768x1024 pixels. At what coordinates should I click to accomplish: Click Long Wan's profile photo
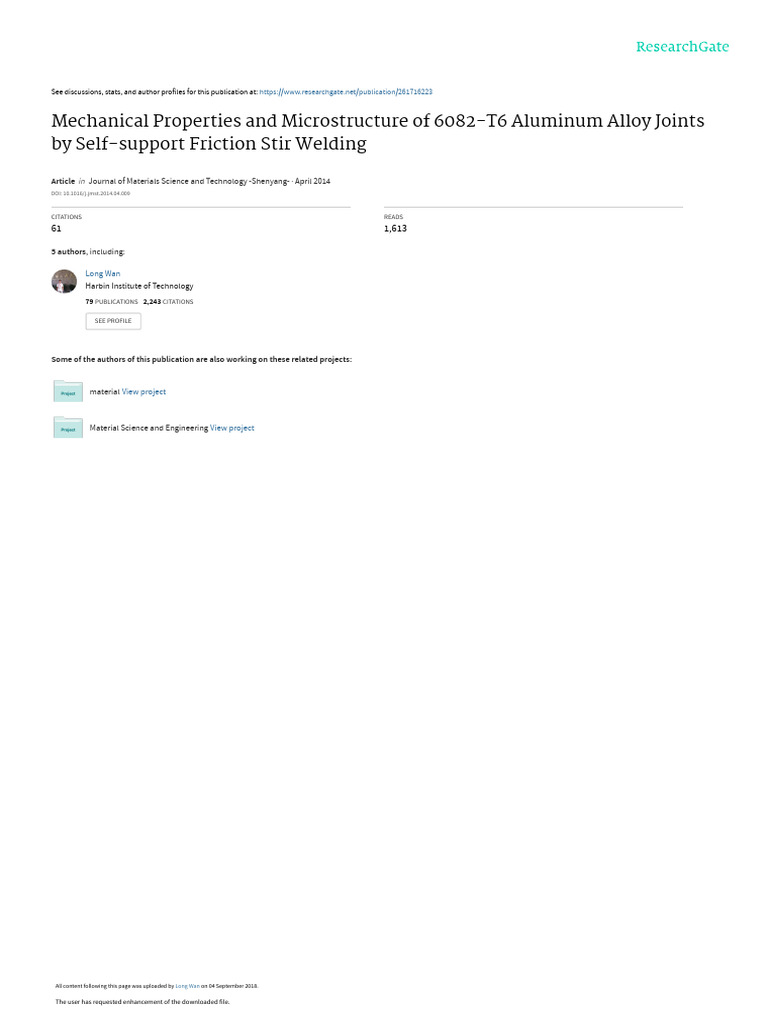(x=64, y=281)
